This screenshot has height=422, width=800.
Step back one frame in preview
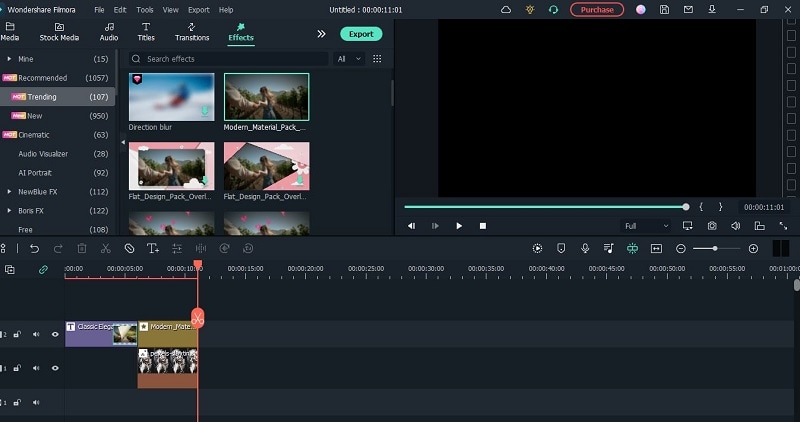(411, 226)
